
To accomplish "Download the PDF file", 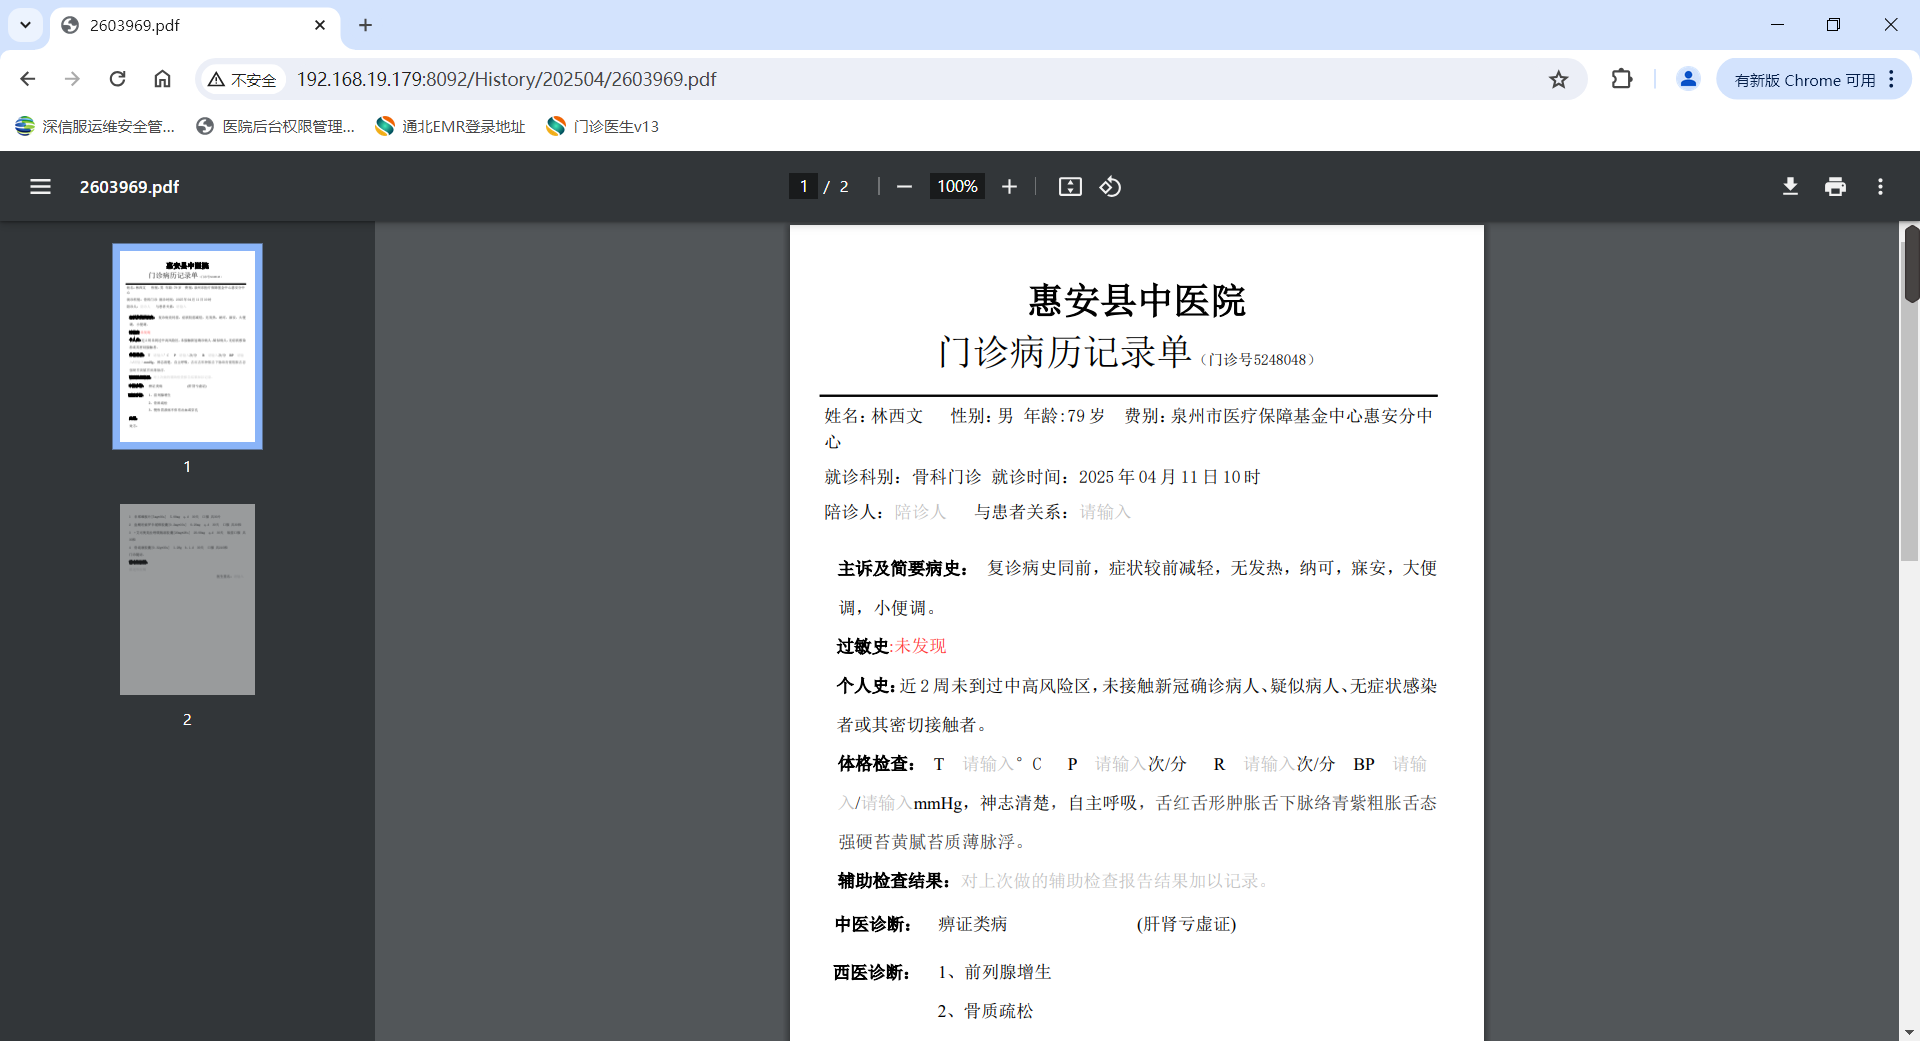I will point(1790,187).
